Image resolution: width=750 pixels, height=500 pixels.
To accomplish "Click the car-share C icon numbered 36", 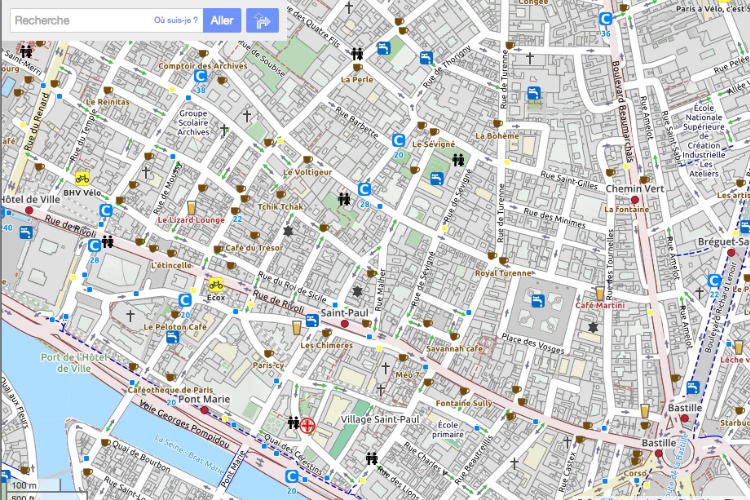I will tap(606, 19).
